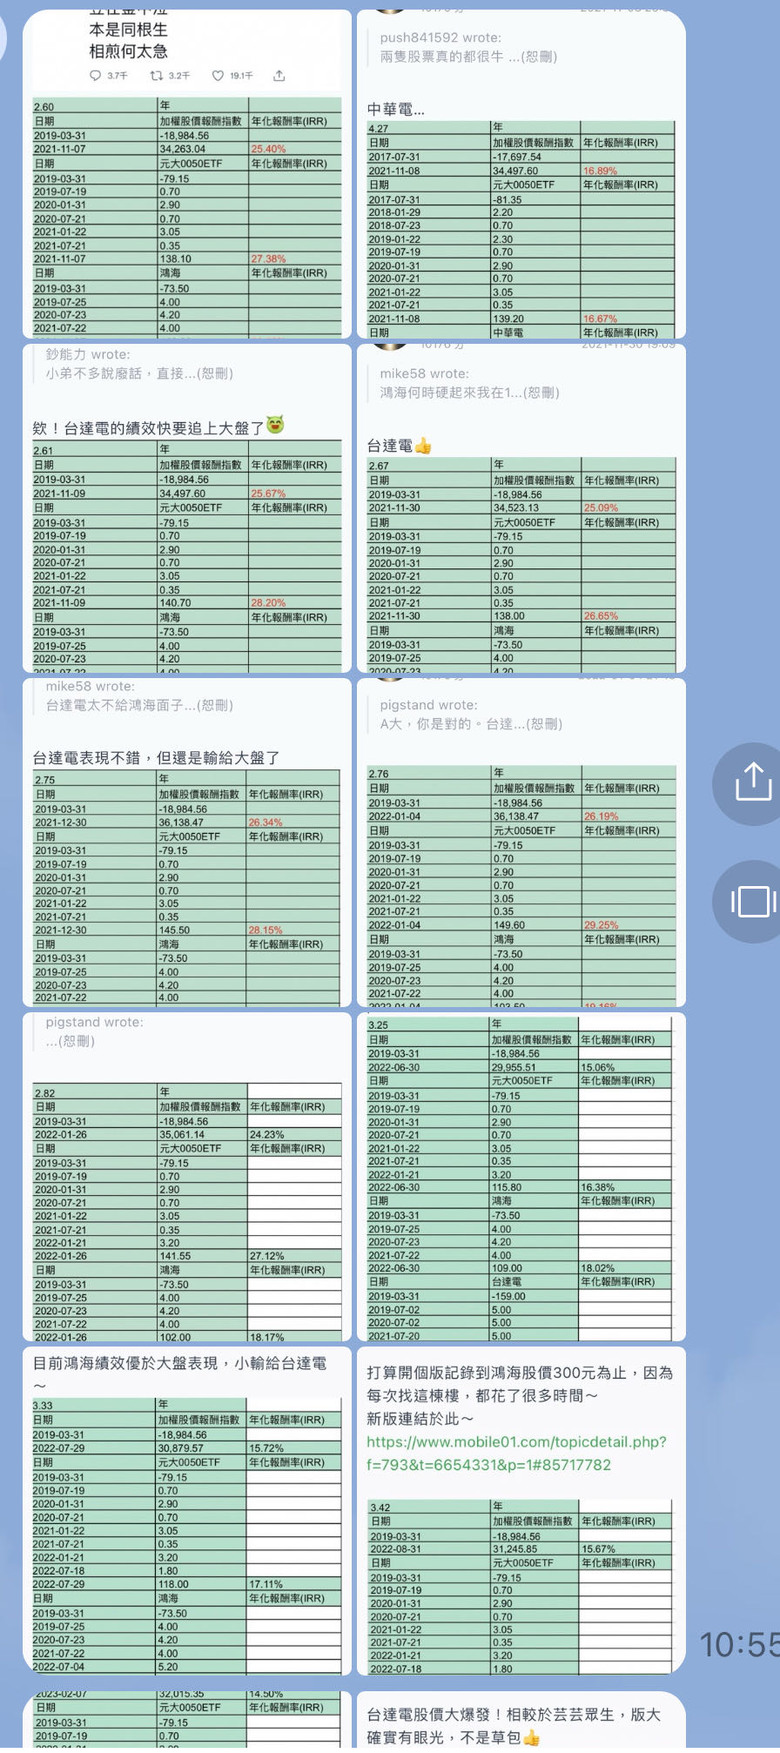The height and width of the screenshot is (1753, 780).
Task: Tap the comment bubble icon beside 3.7千
Action: 95,76
